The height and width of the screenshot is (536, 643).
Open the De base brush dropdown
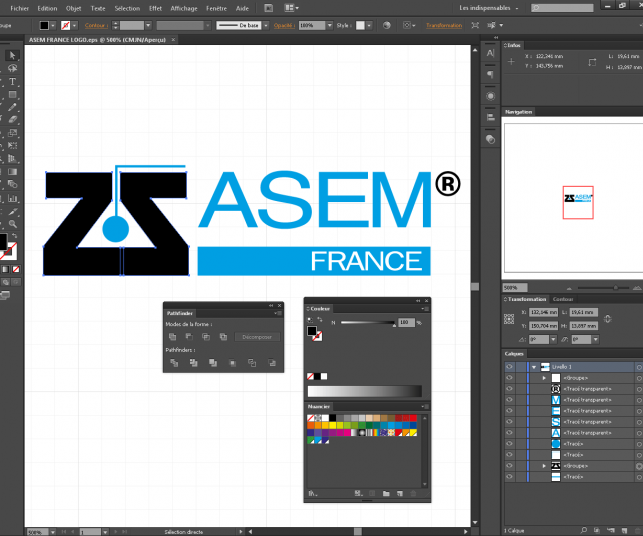tap(266, 25)
